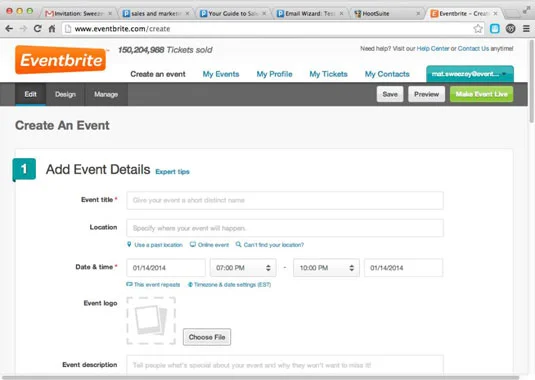Image resolution: width=535 pixels, height=380 pixels.
Task: Click the browser forward arrow
Action: point(23,29)
